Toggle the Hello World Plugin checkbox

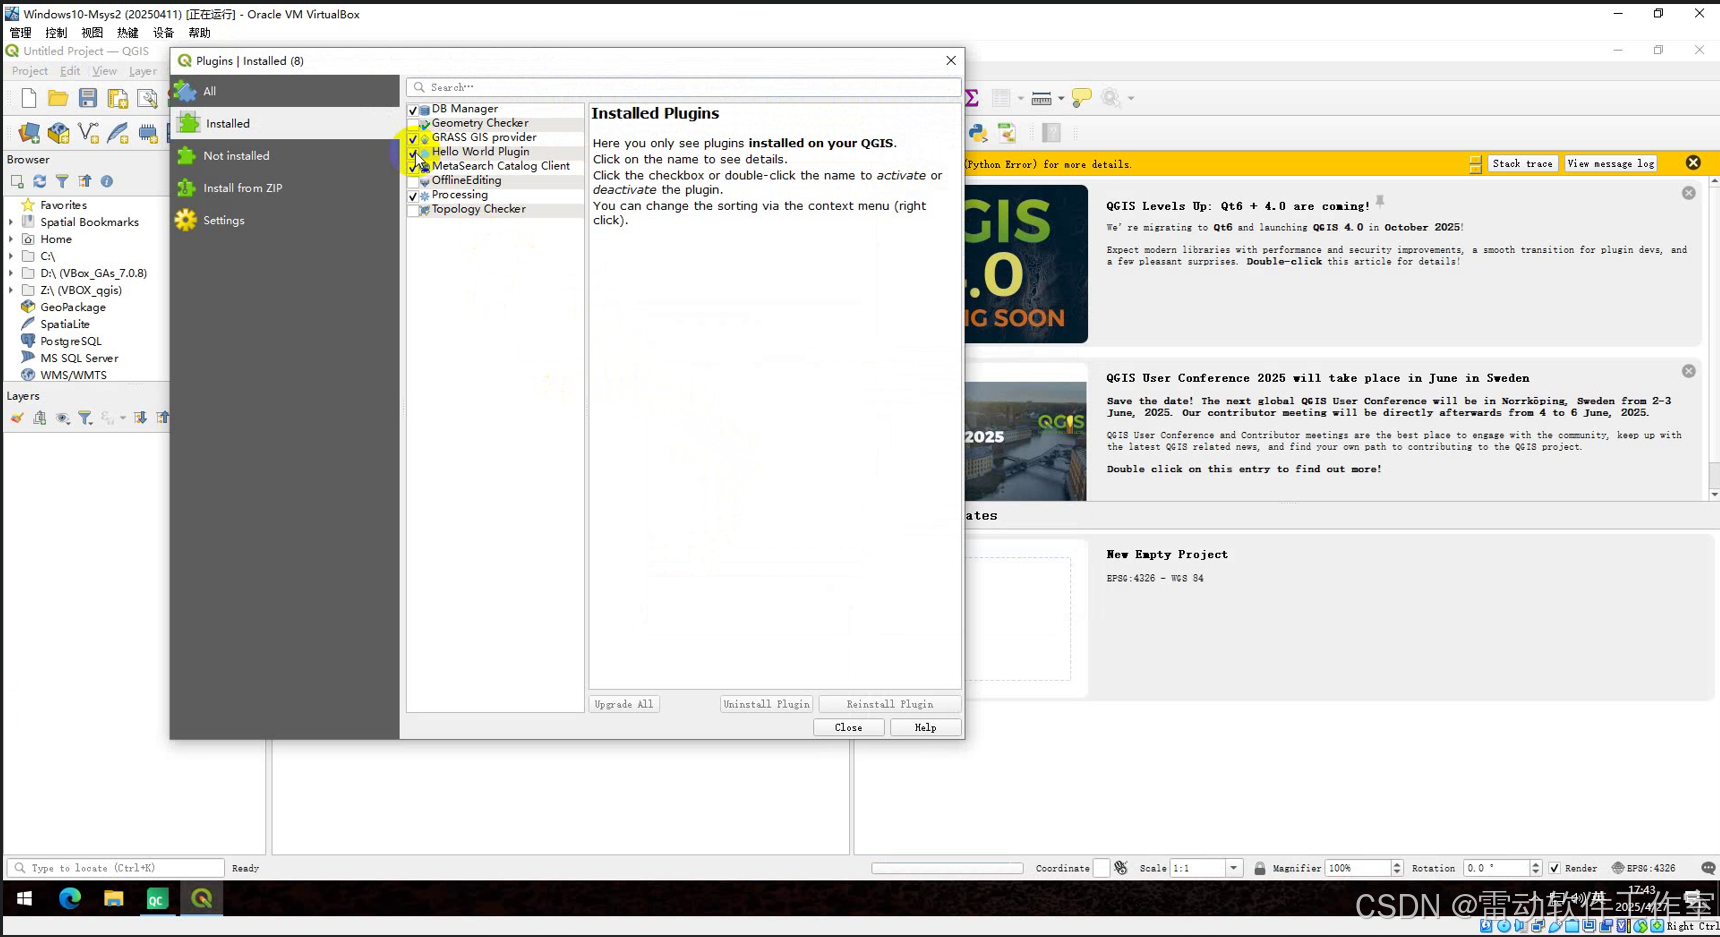pos(413,153)
